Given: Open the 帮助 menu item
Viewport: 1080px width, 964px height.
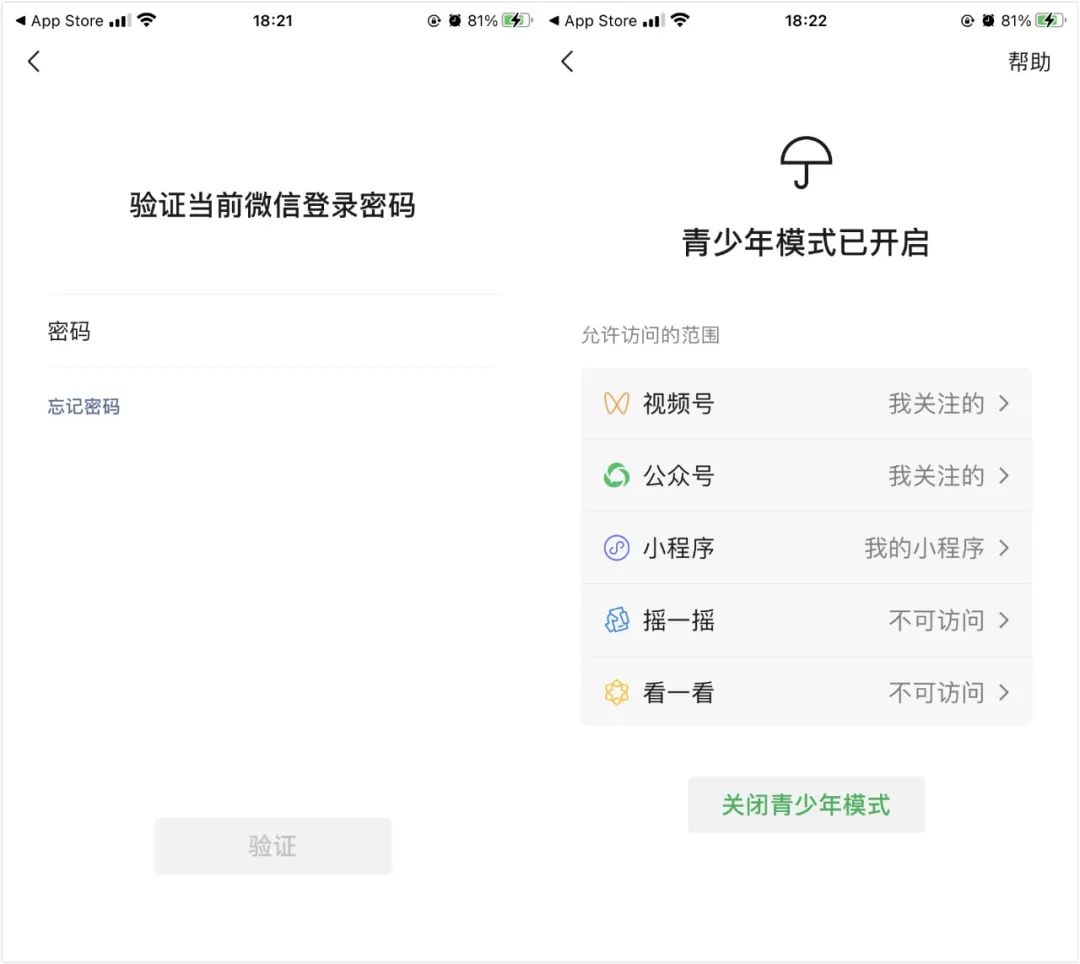Looking at the screenshot, I should click(x=1029, y=62).
